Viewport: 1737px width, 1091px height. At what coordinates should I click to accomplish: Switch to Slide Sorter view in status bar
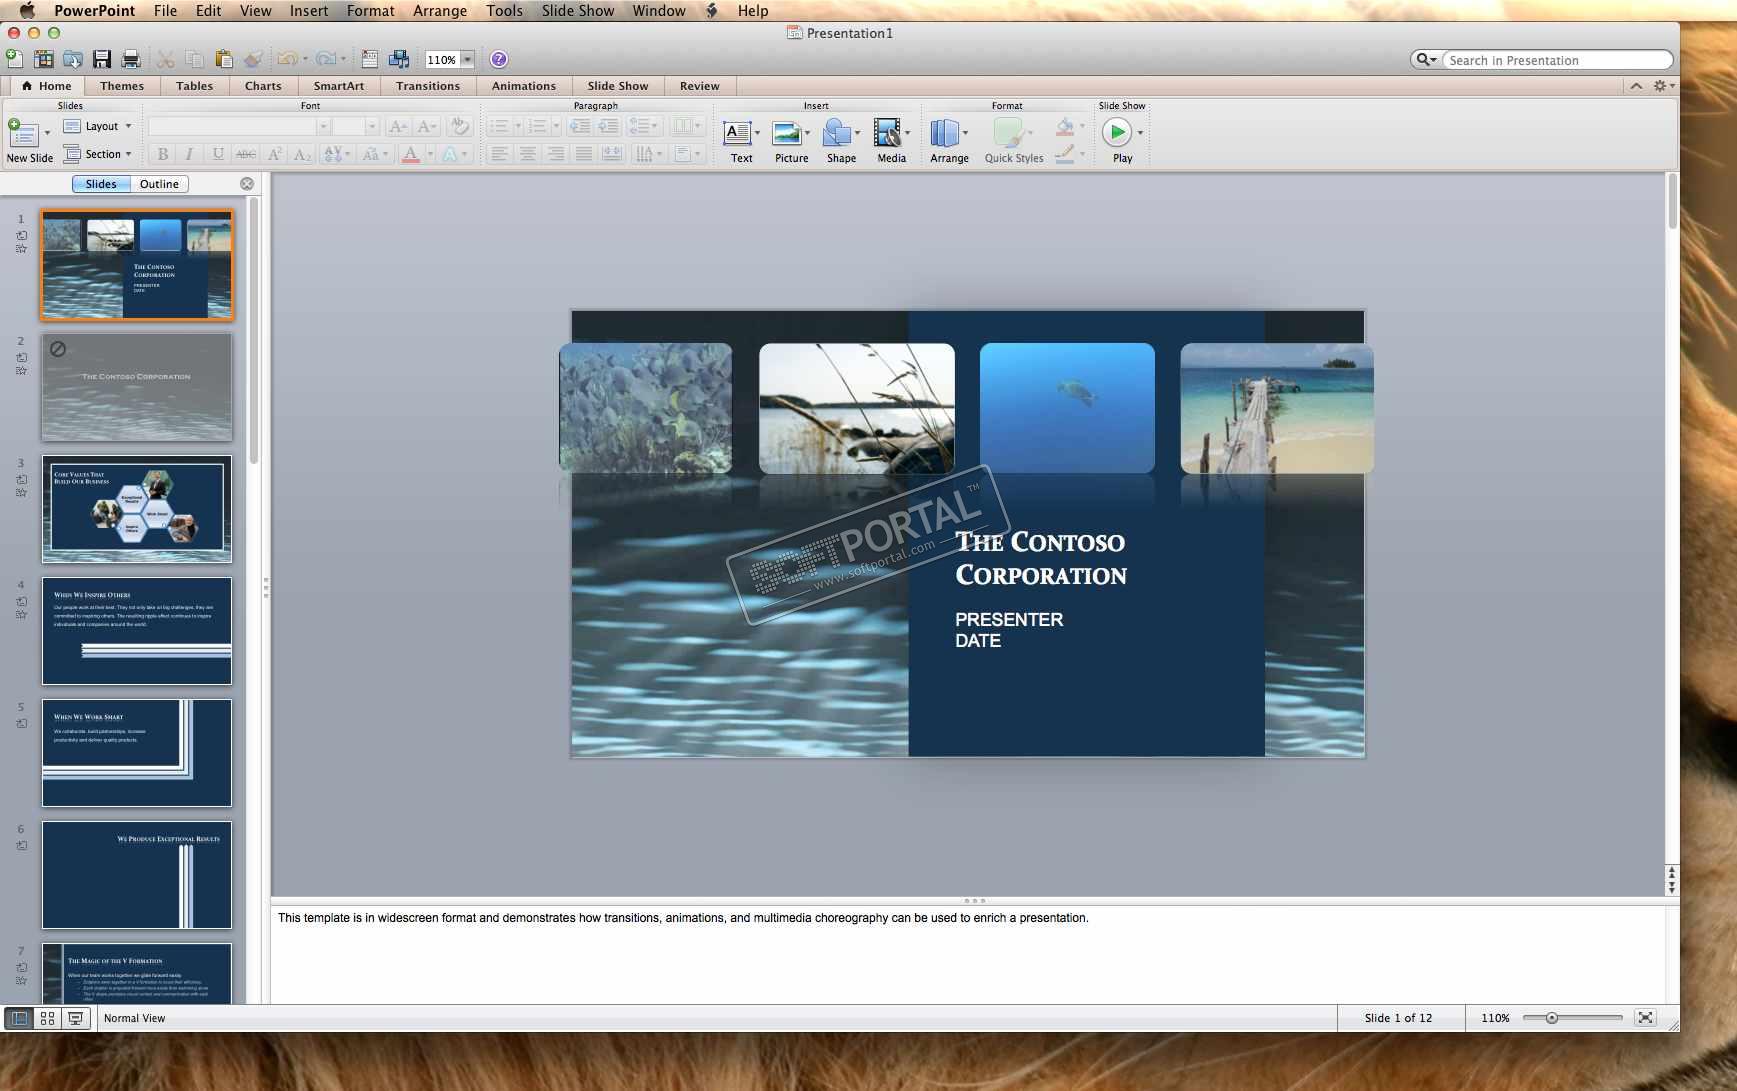coord(47,1018)
